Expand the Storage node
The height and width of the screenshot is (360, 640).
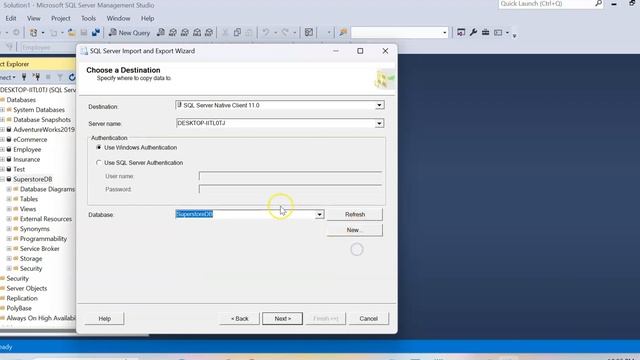(9, 259)
